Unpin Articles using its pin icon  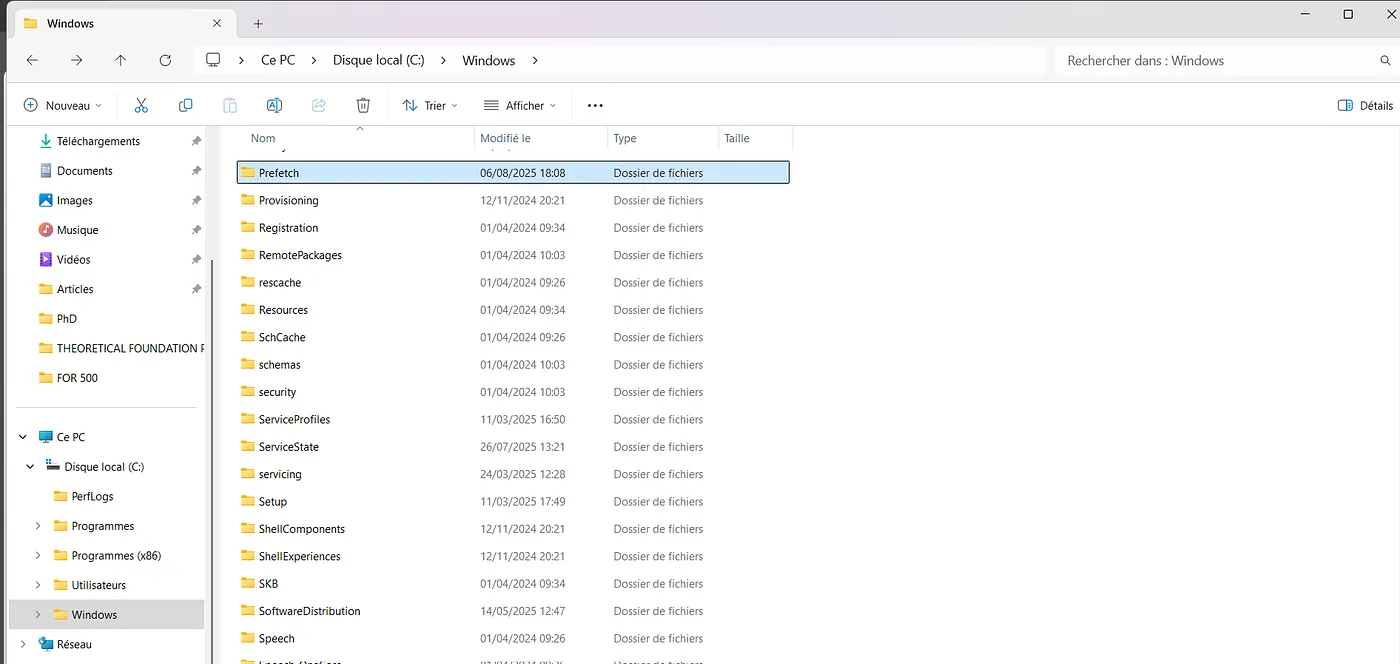coord(196,289)
